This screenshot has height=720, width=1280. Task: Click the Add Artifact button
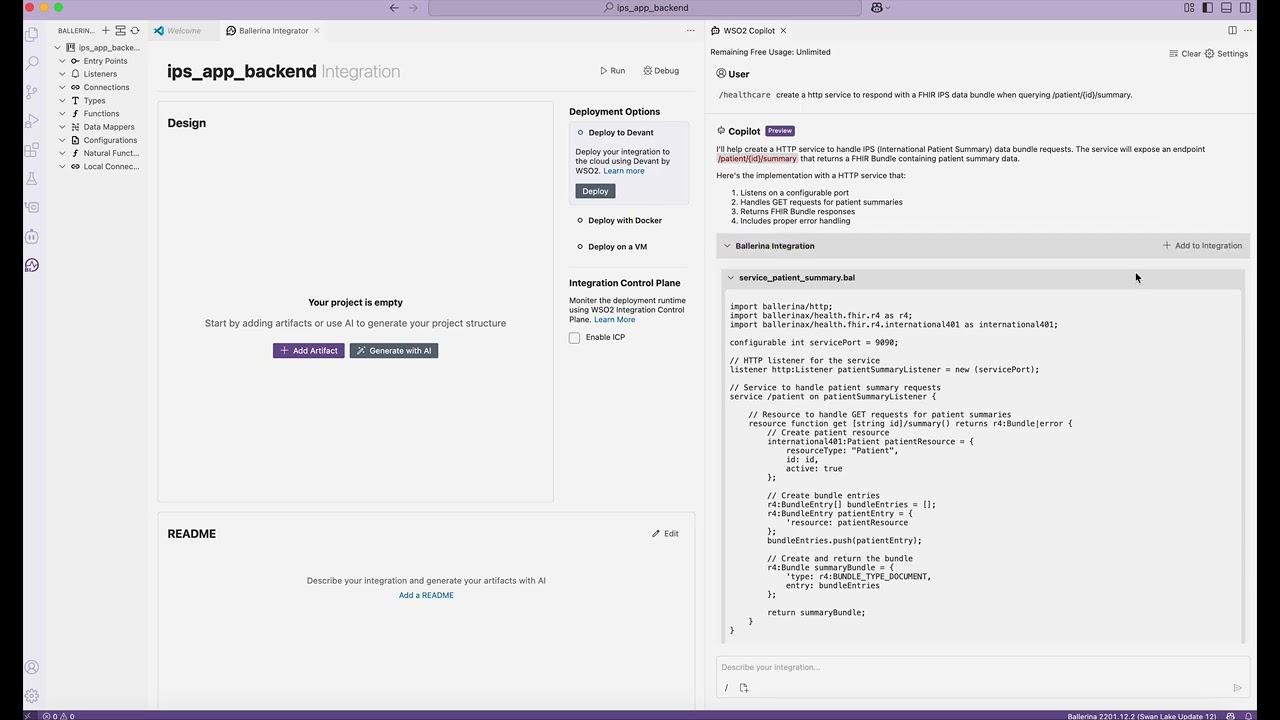pyautogui.click(x=309, y=351)
